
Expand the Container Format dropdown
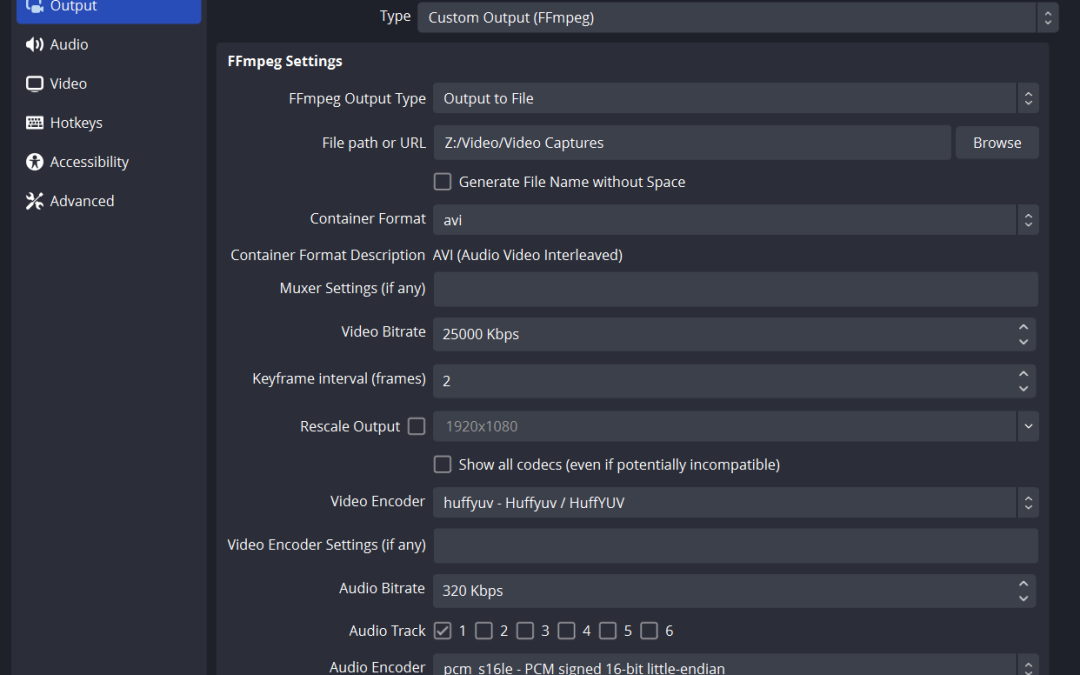[x=735, y=220]
